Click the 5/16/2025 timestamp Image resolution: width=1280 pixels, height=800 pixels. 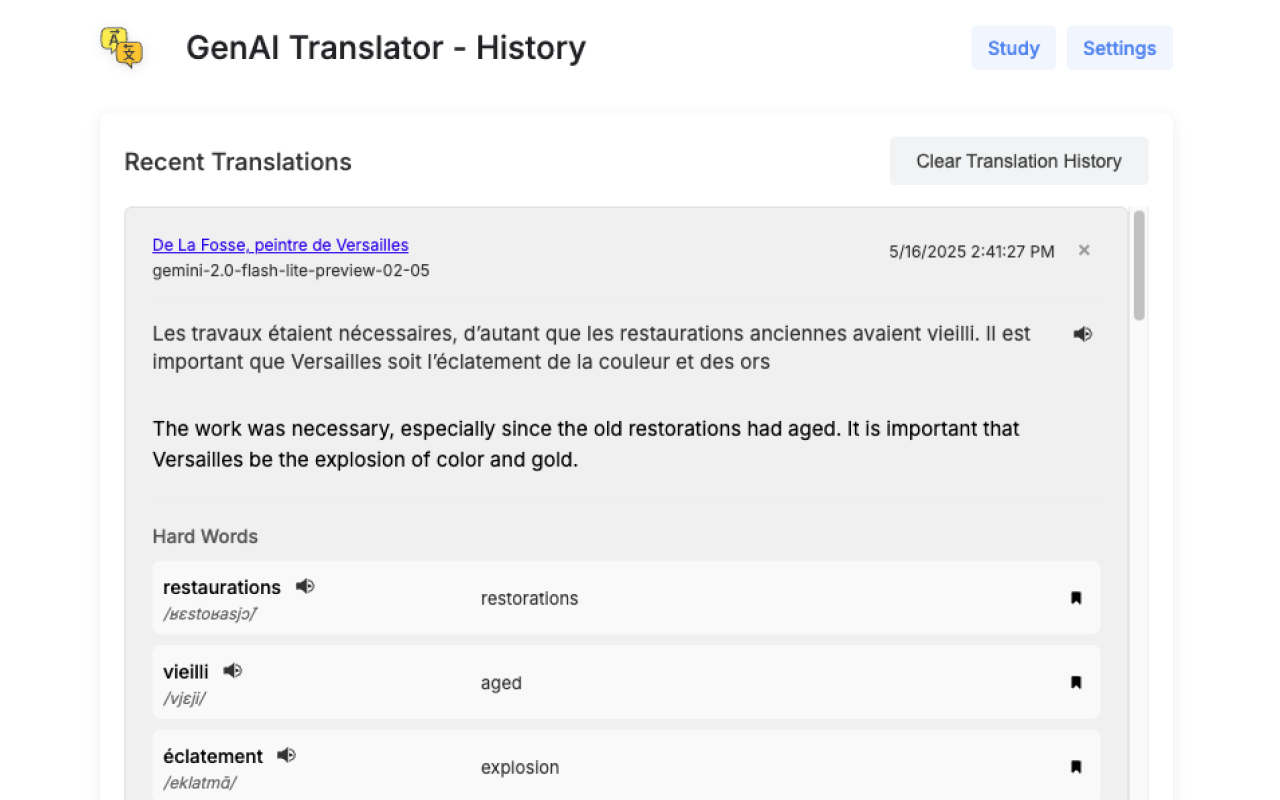pos(971,252)
